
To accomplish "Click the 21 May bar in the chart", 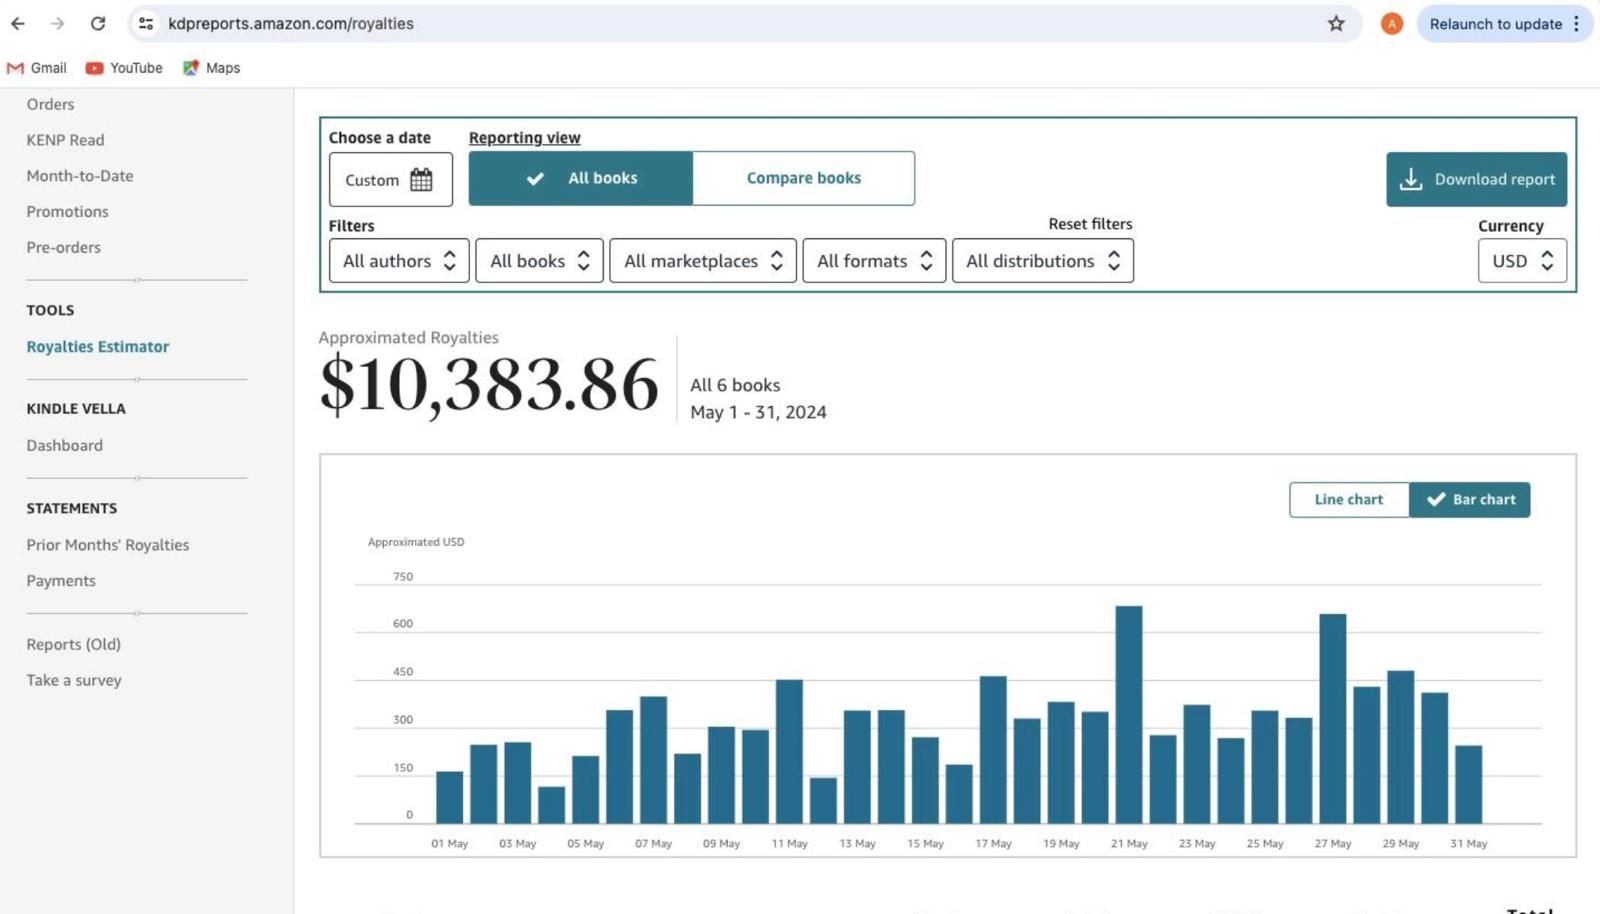I will (x=1128, y=714).
